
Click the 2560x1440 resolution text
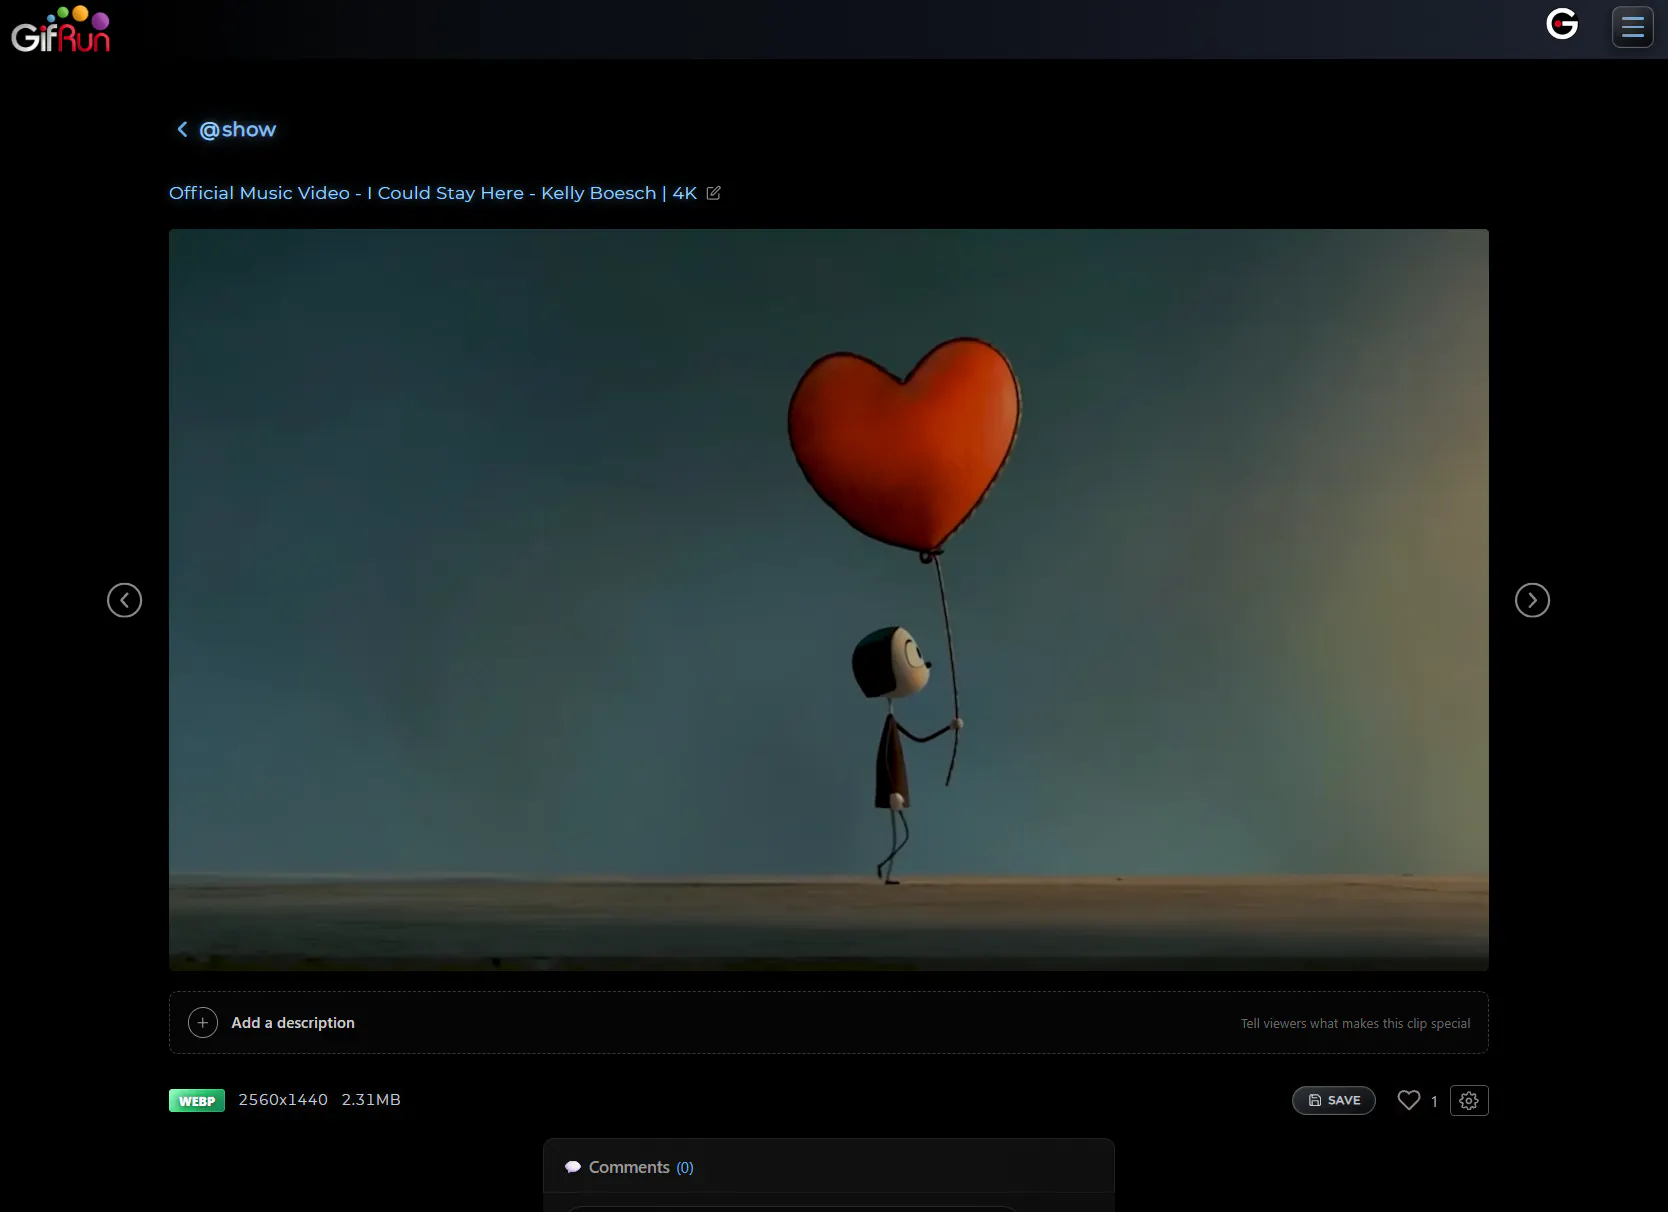point(283,1100)
